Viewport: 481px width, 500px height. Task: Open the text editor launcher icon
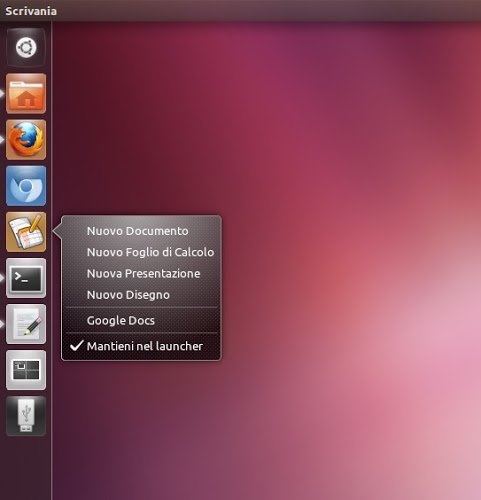(26, 324)
